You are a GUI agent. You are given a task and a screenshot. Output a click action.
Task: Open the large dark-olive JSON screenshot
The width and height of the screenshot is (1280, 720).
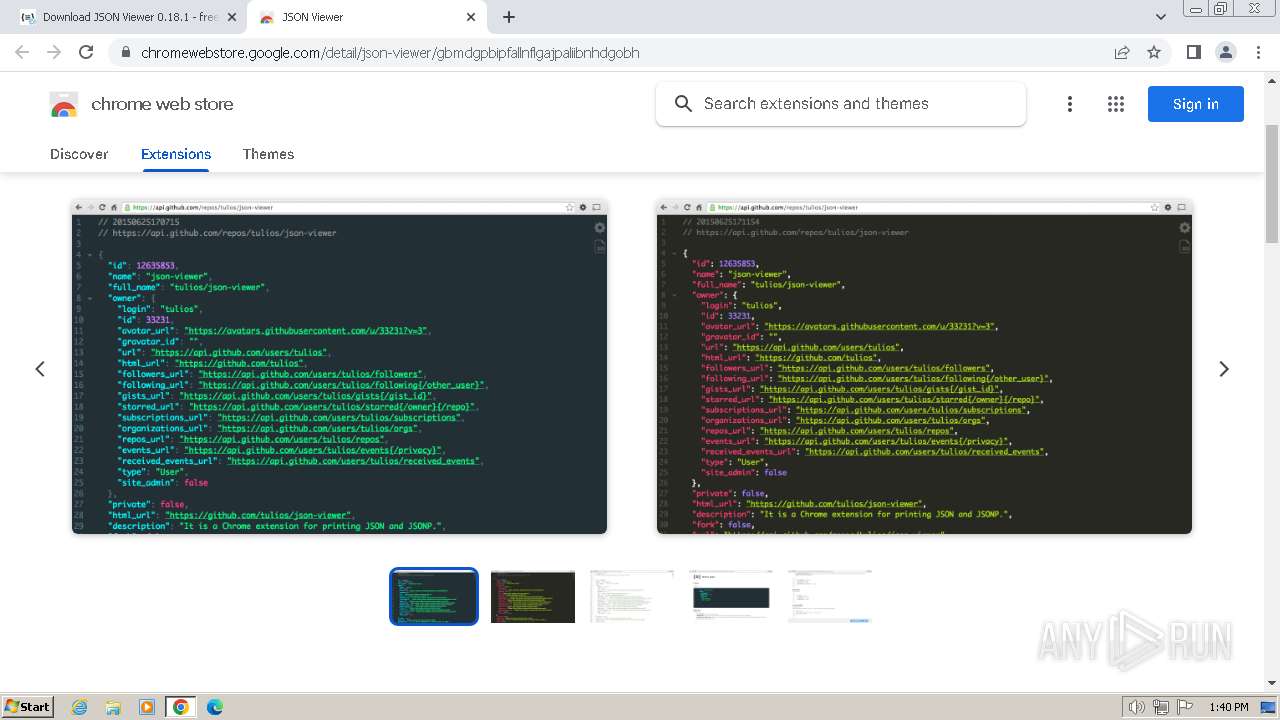(x=924, y=367)
